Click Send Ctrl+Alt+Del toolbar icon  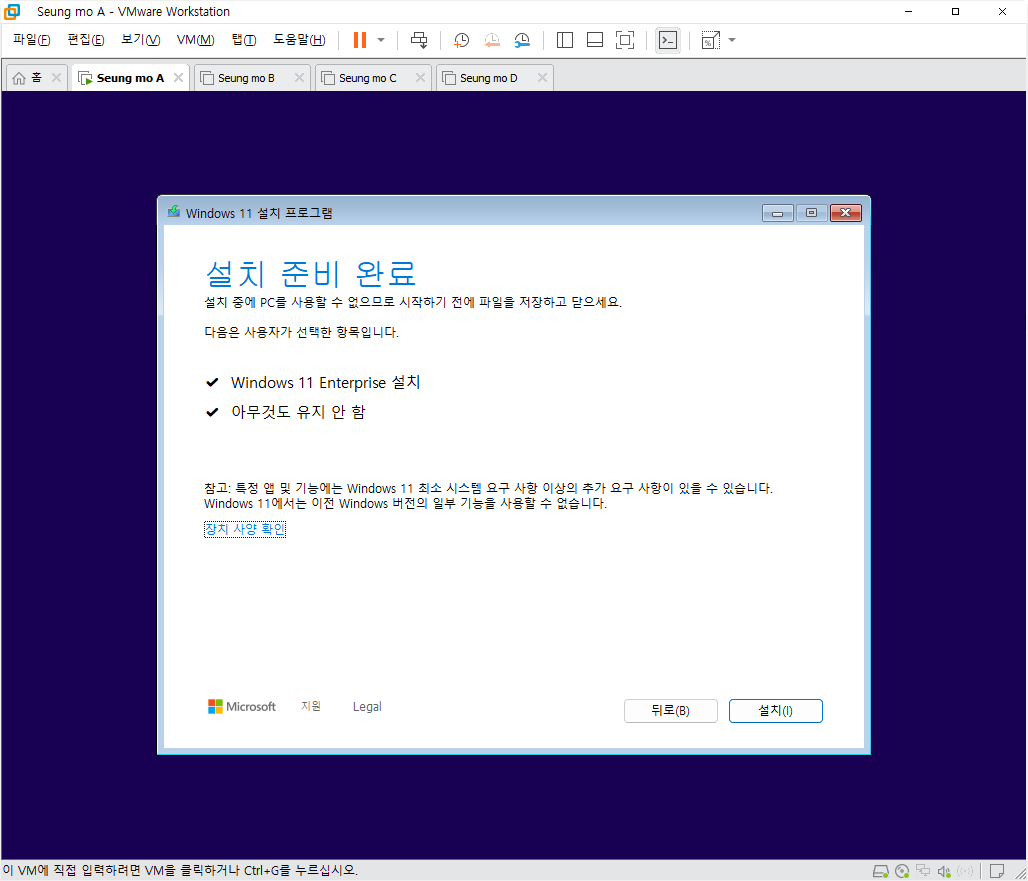coord(418,40)
